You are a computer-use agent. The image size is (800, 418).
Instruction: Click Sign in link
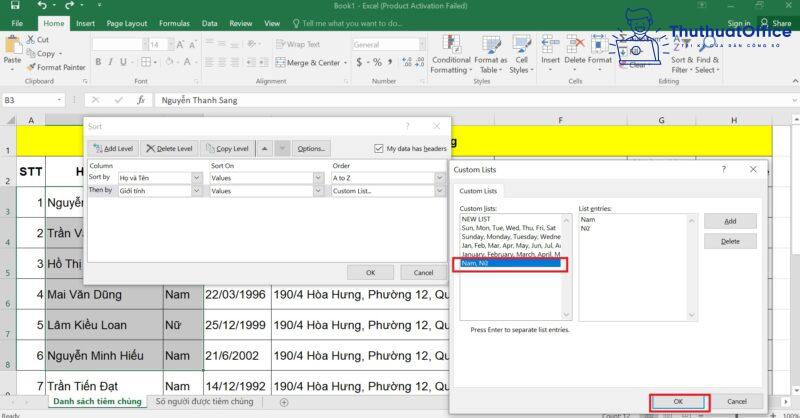739,23
